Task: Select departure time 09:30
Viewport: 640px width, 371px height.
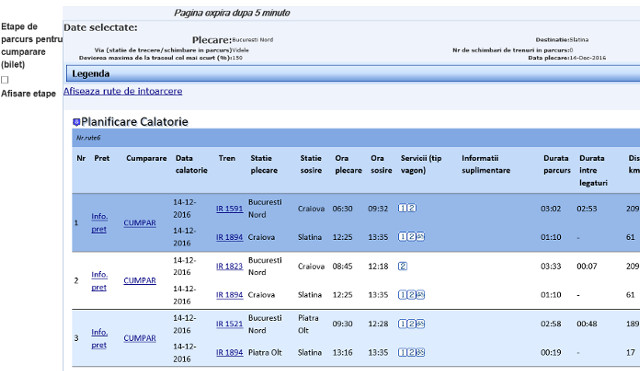Action: [342, 324]
